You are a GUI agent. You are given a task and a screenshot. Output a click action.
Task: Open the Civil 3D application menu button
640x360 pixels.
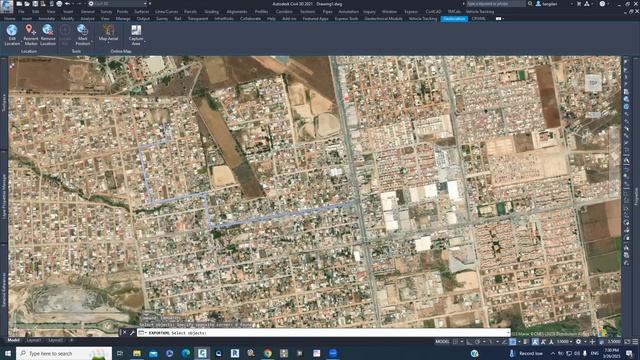click(x=7, y=6)
